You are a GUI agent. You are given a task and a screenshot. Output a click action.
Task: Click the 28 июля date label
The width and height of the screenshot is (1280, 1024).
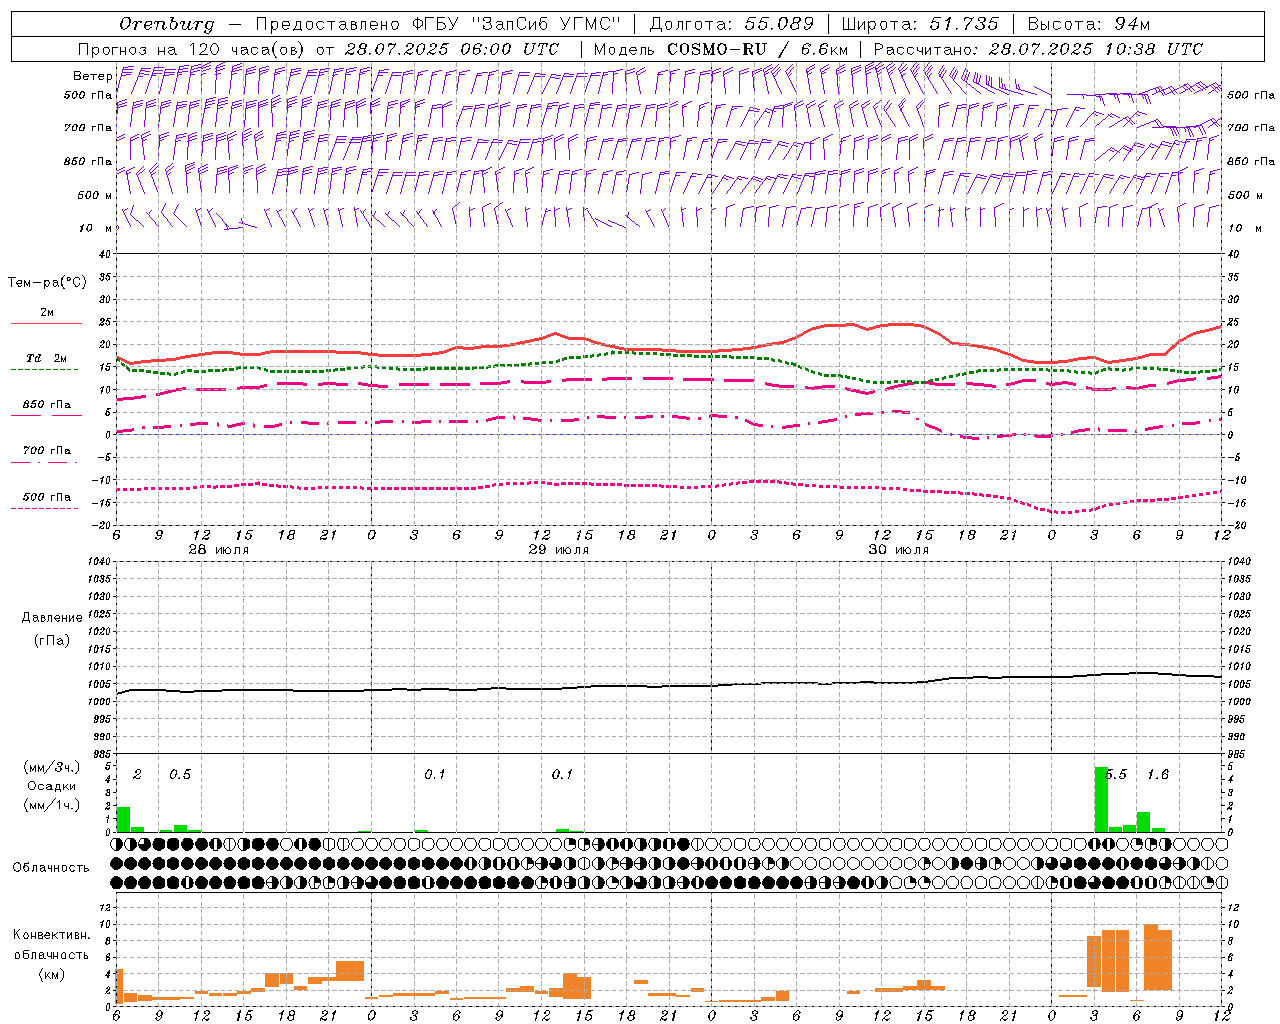219,550
